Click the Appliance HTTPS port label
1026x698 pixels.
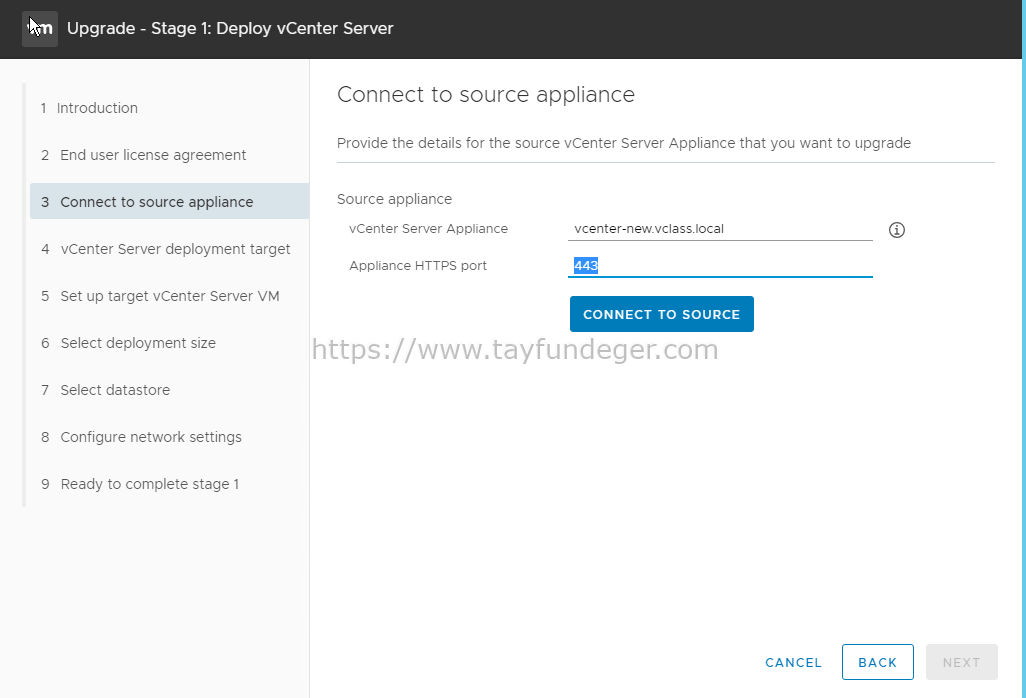[x=417, y=266]
